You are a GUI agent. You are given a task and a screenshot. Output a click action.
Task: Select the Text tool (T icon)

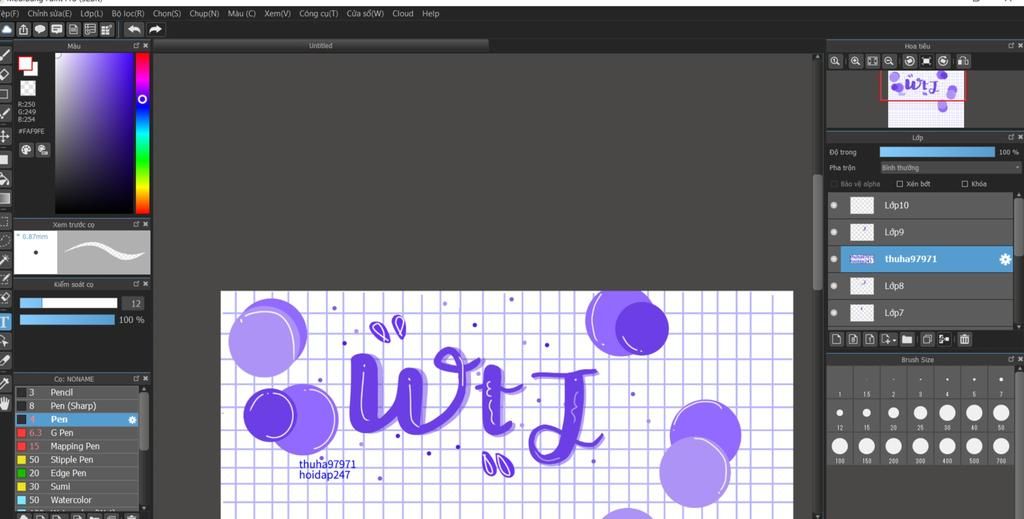5,322
